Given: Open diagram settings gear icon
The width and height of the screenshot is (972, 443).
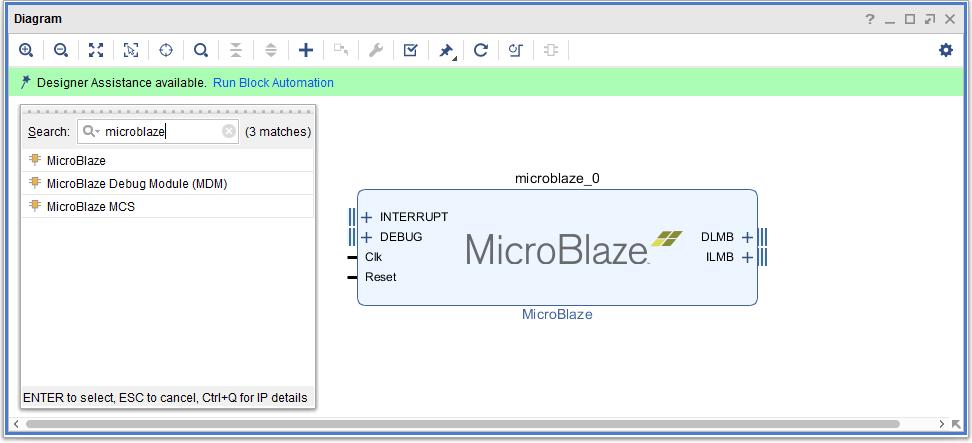Looking at the screenshot, I should coord(946,50).
